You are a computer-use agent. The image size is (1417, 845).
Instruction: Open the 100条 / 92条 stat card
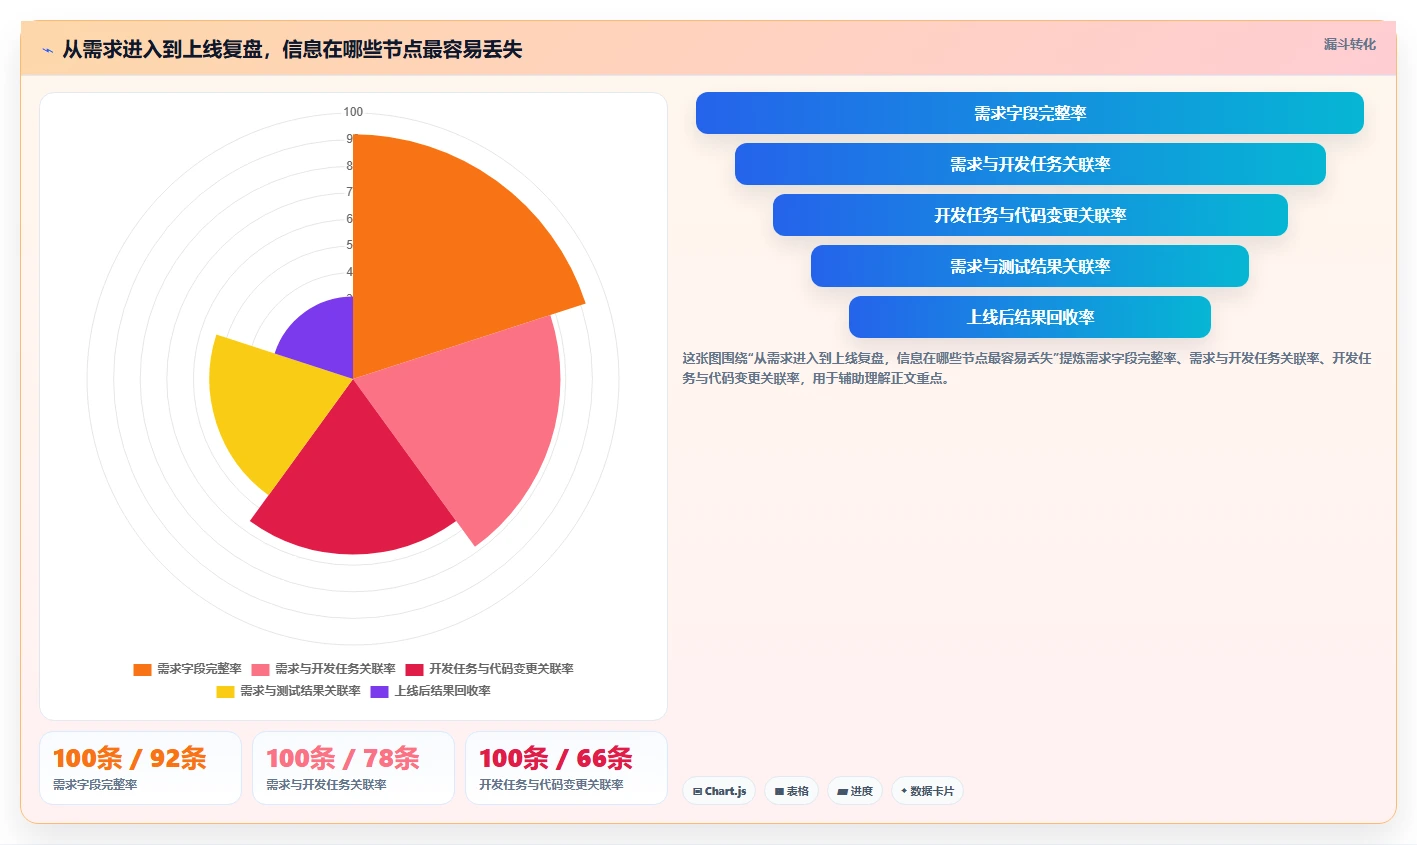click(x=140, y=768)
